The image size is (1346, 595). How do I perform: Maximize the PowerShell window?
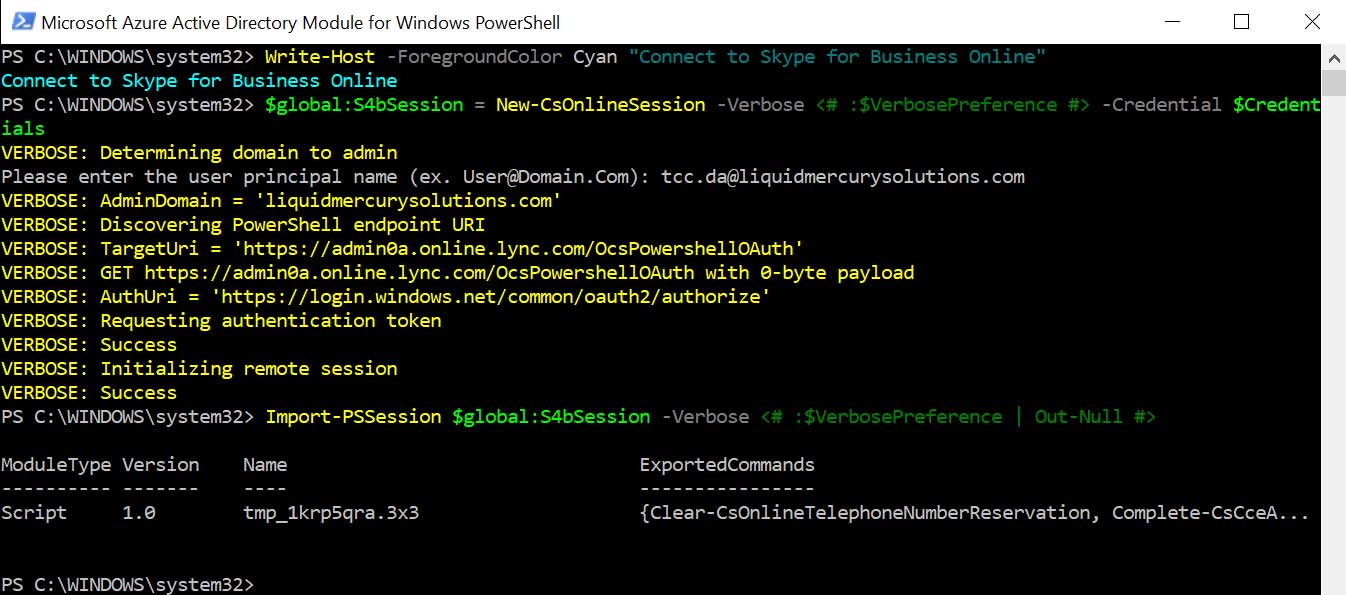[1241, 22]
